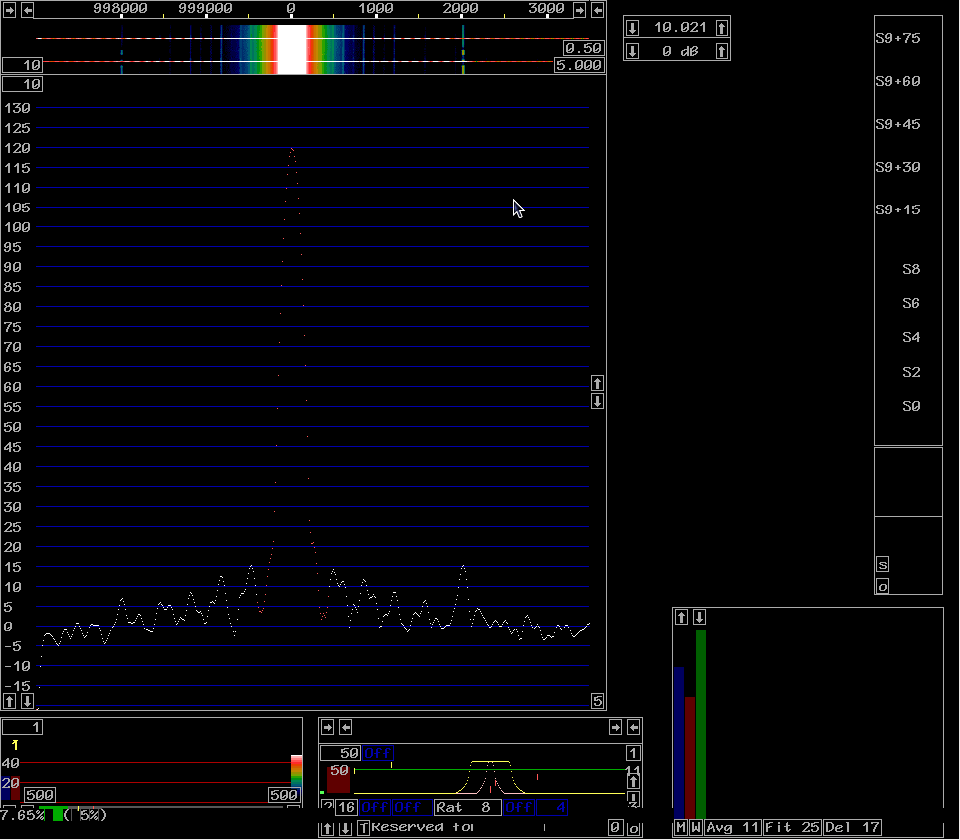The image size is (960, 840).
Task: Click the rainbow color scale bar in the lower-left panel
Action: point(296,770)
